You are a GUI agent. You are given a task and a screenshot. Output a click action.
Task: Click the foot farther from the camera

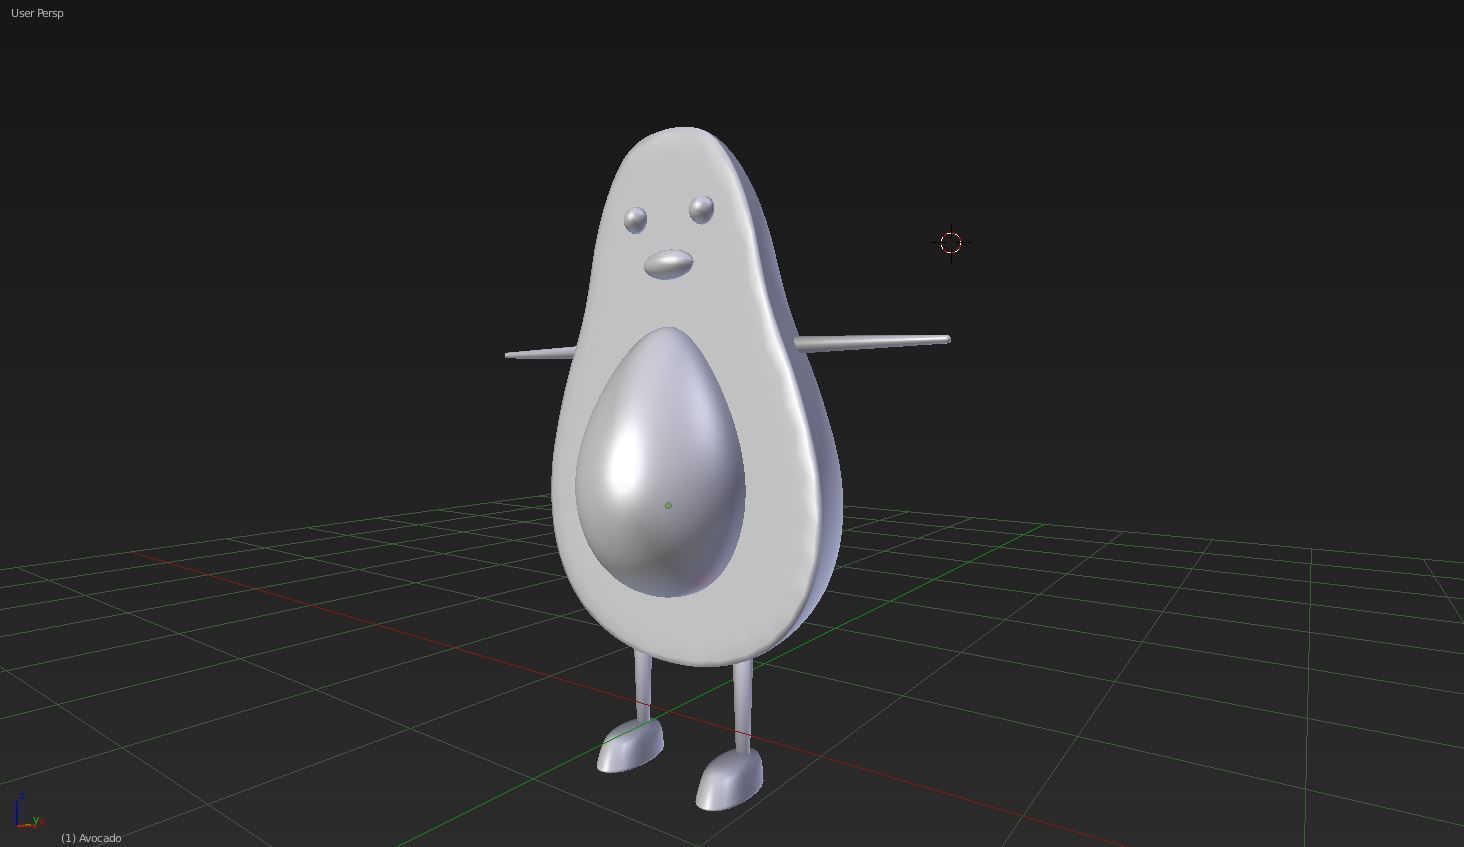click(630, 745)
